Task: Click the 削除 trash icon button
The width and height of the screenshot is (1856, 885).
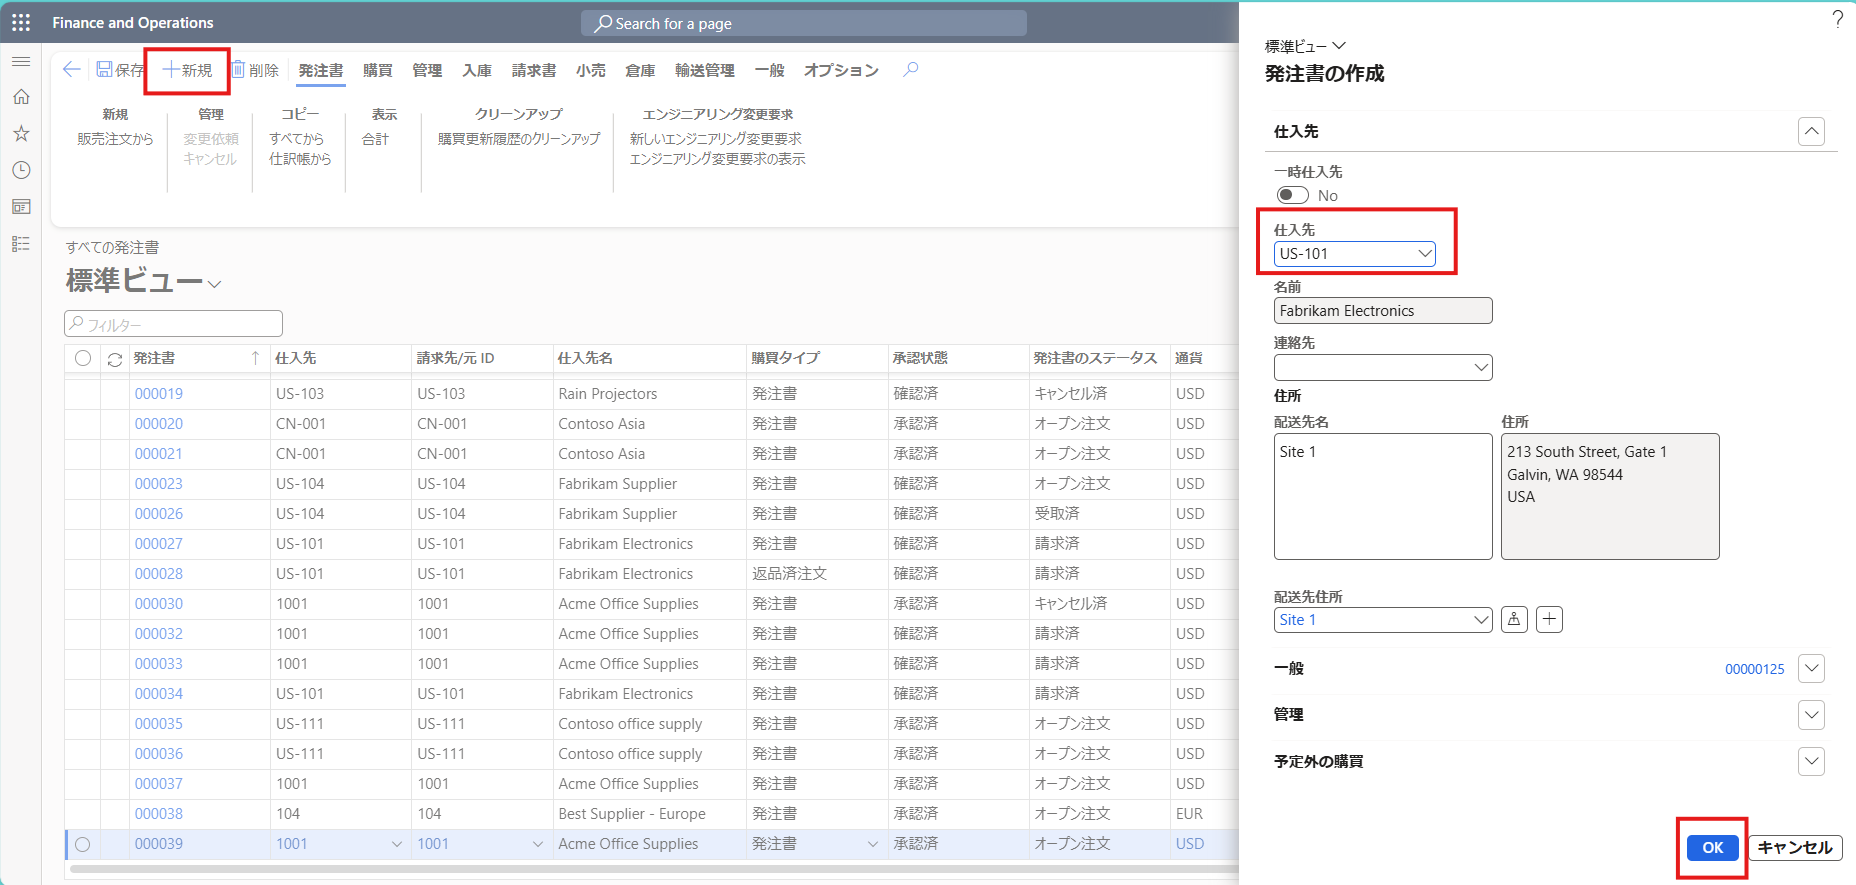Action: tap(255, 70)
